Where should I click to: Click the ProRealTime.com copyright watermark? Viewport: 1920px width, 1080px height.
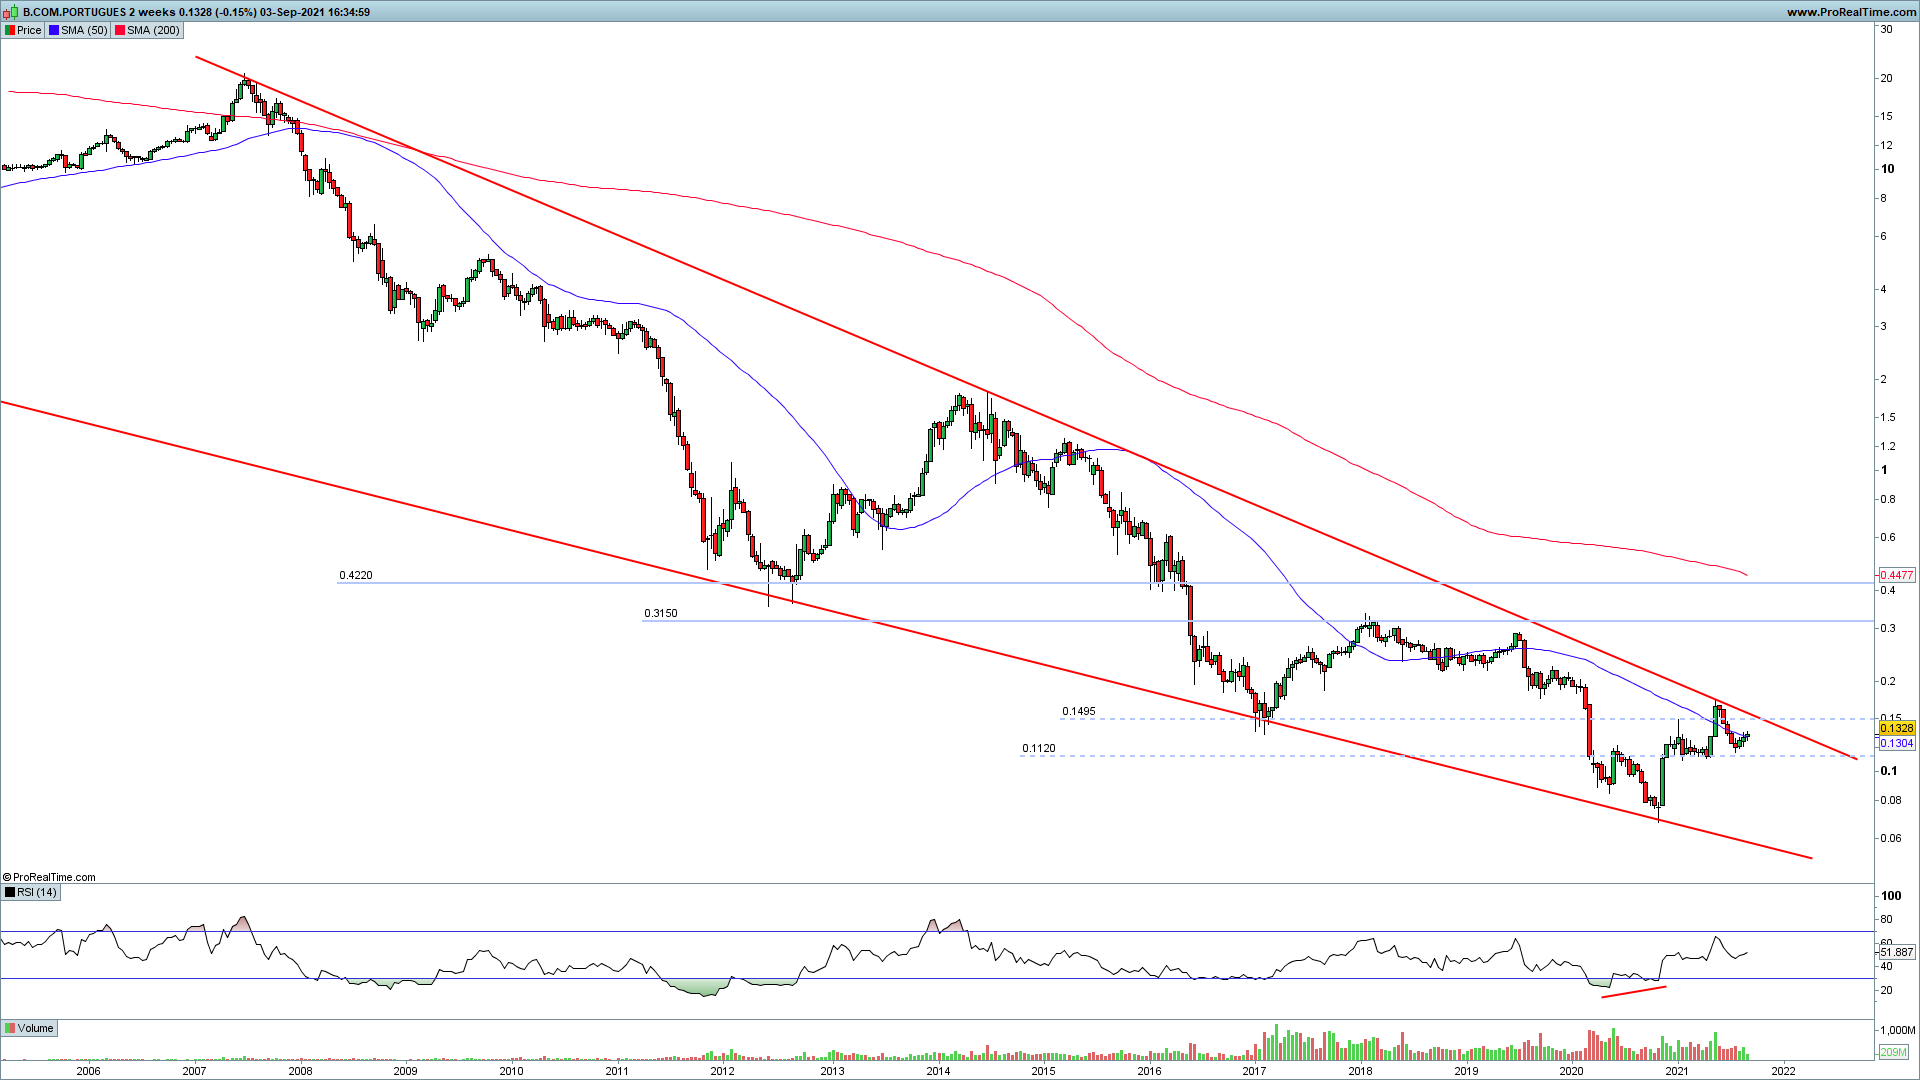[49, 877]
